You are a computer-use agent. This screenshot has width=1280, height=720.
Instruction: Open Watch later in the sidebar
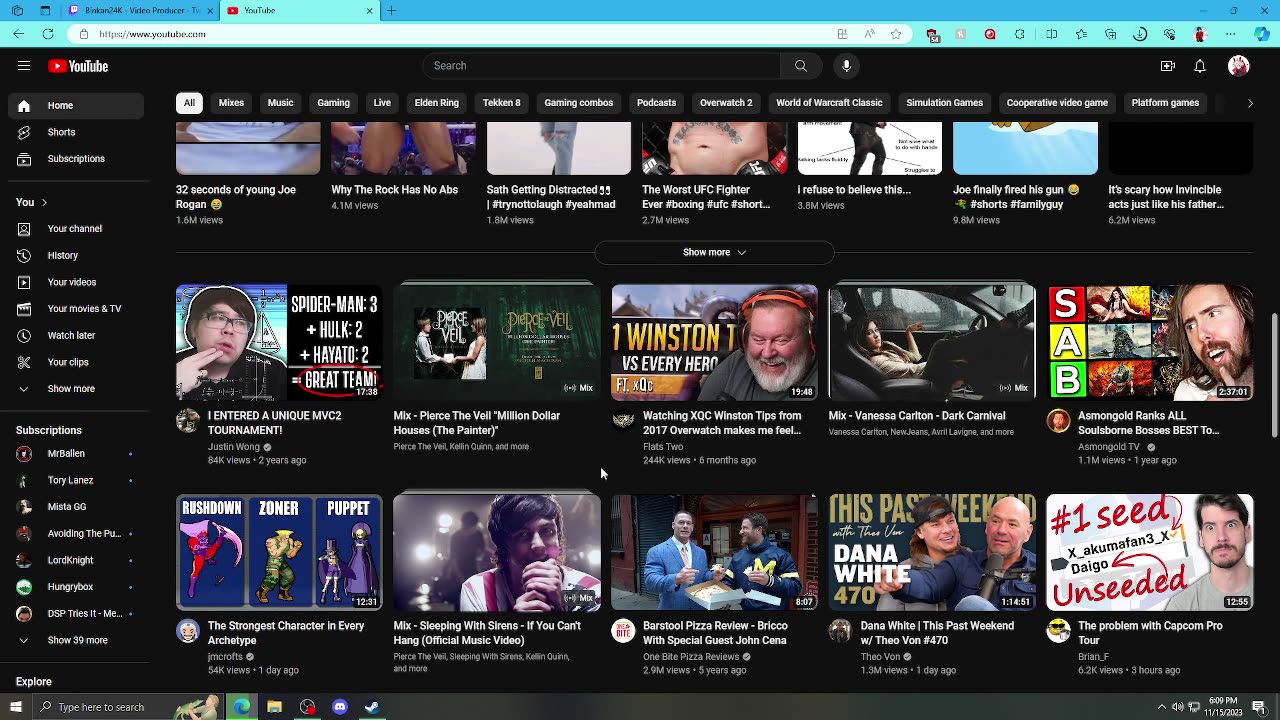(x=76, y=336)
